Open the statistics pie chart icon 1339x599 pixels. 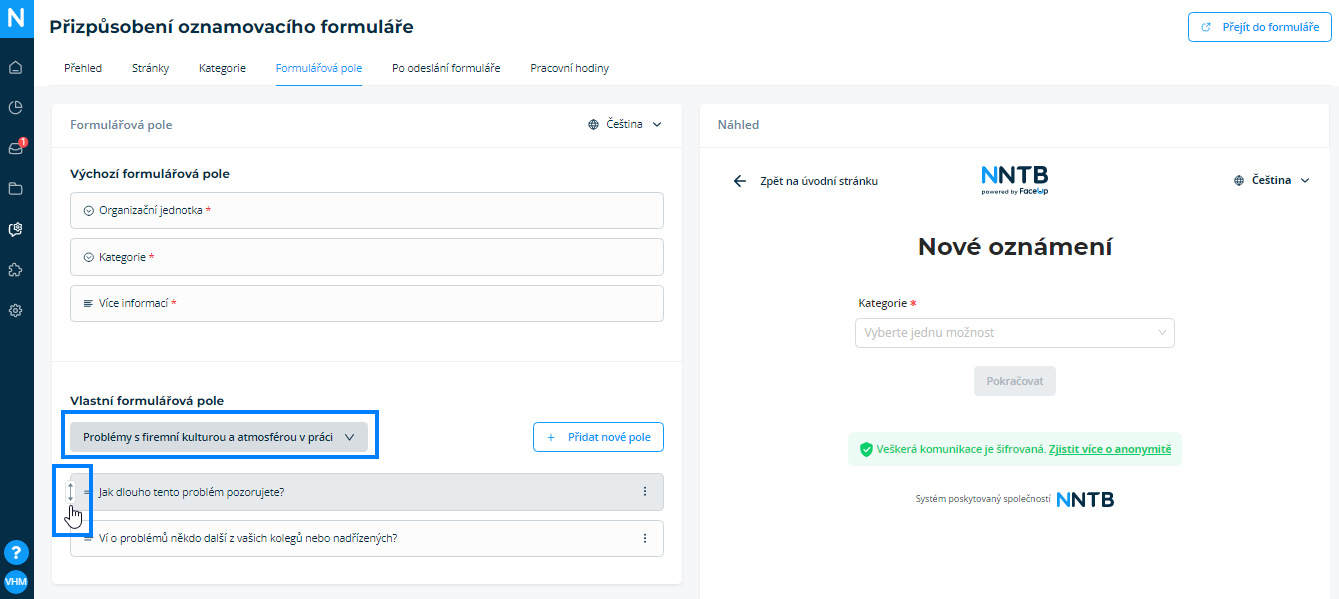[x=15, y=108]
